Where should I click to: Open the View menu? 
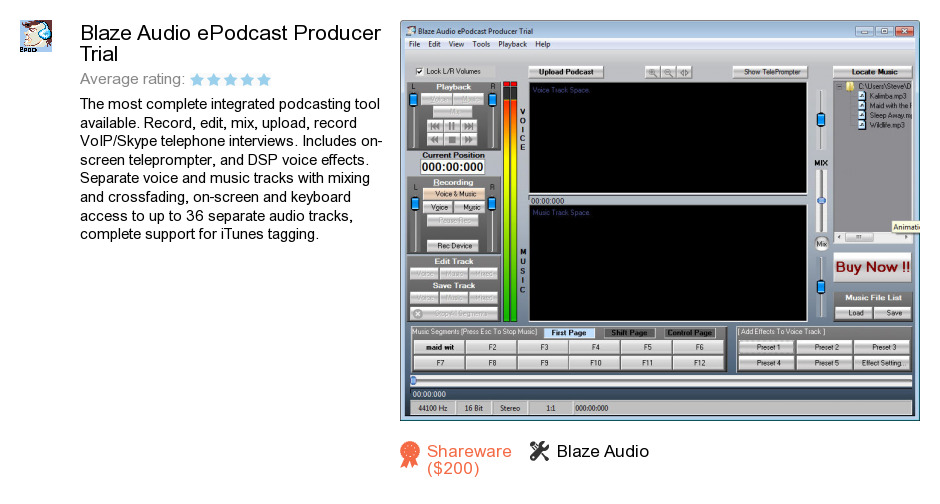(456, 44)
